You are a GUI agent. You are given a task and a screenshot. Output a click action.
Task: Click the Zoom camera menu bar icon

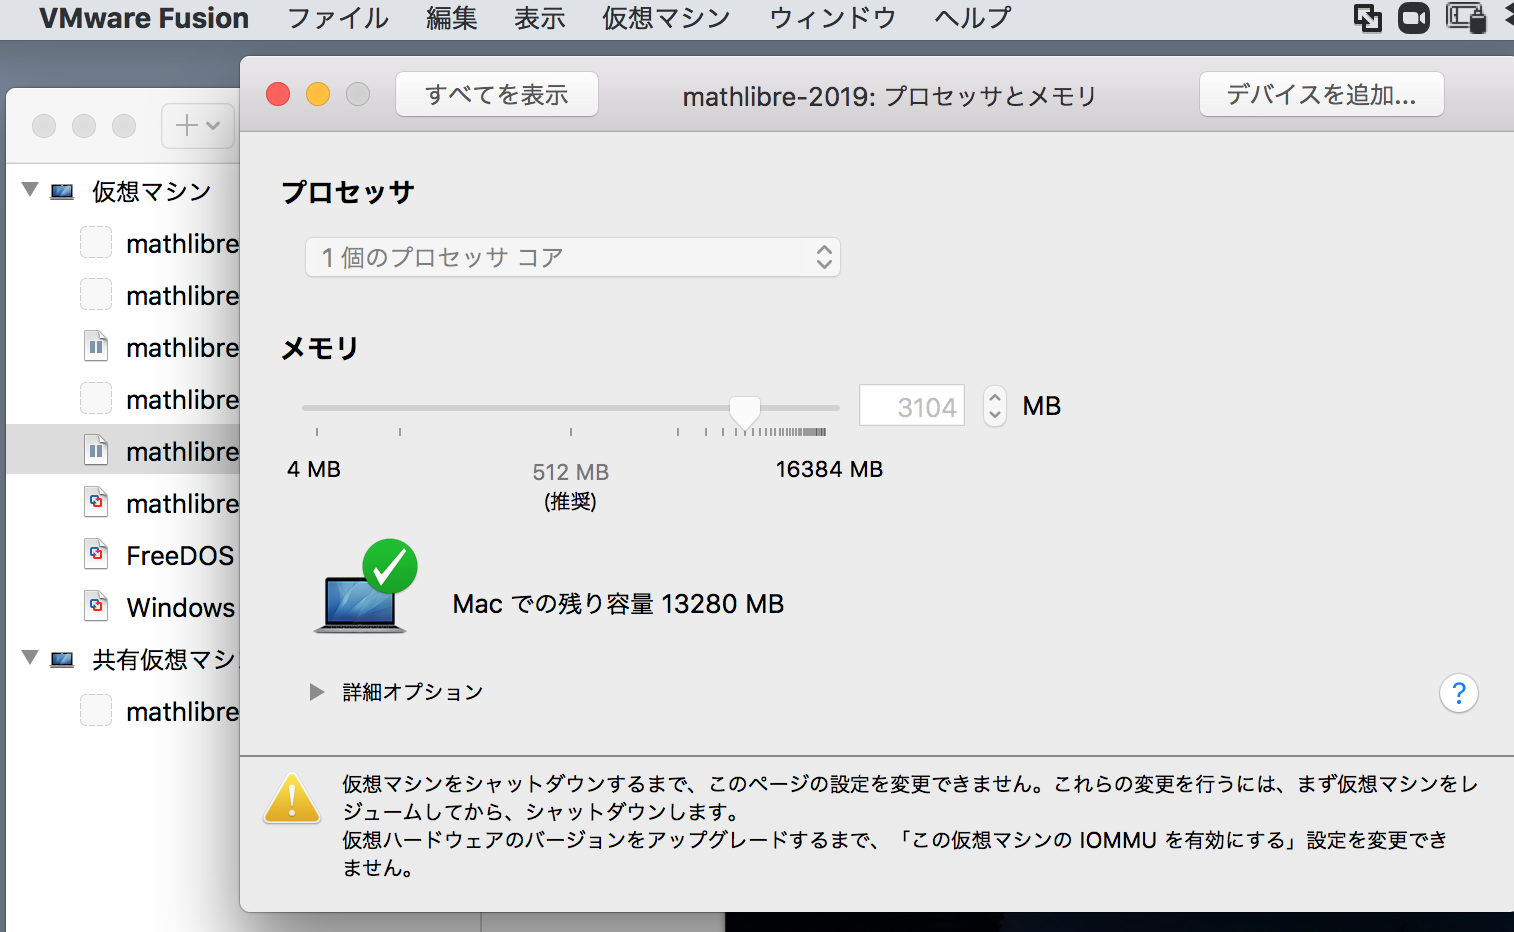click(x=1414, y=18)
